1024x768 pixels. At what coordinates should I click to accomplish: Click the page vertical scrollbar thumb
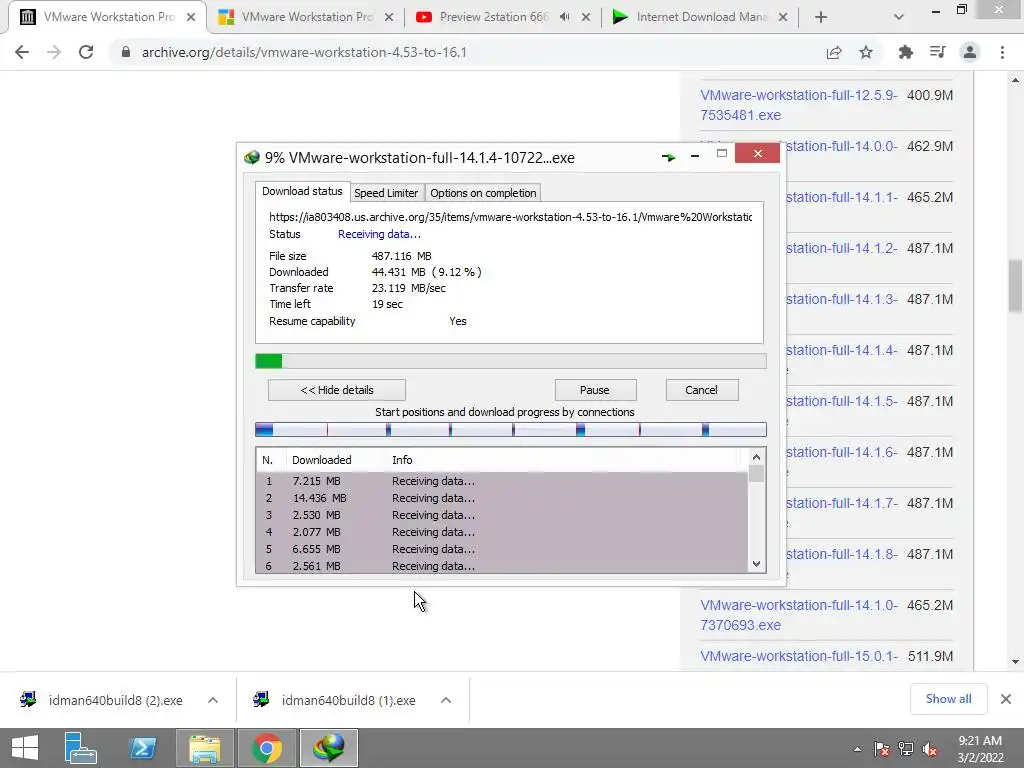click(1015, 286)
